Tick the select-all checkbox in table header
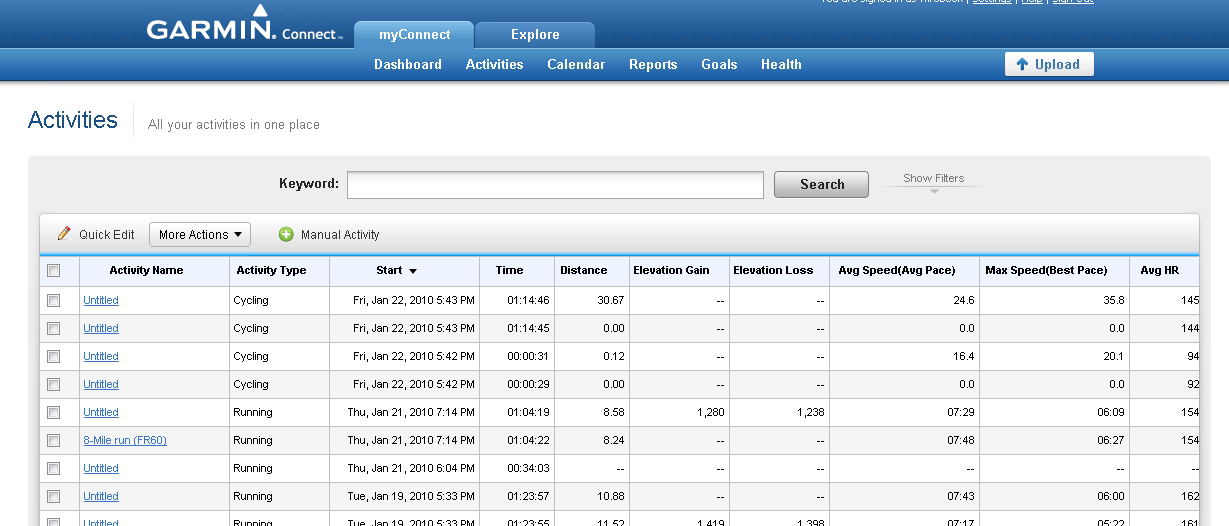The width and height of the screenshot is (1229, 526). coord(54,270)
